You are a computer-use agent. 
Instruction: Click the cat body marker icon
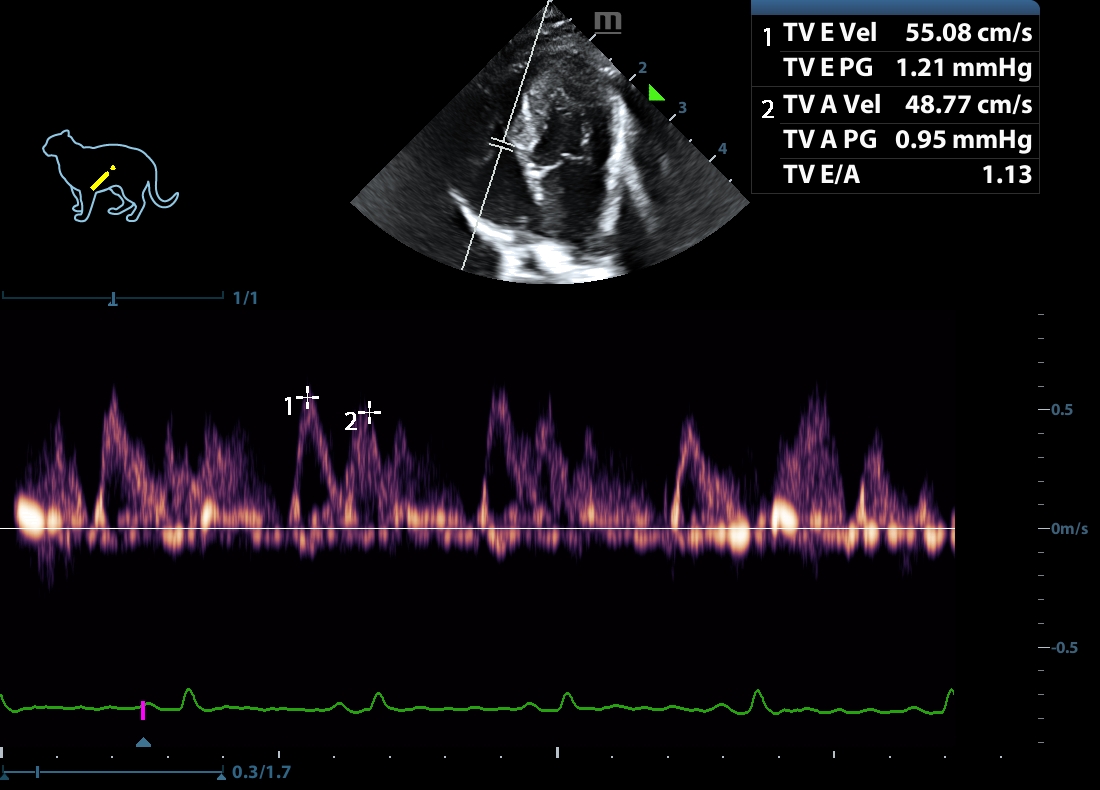[x=110, y=175]
